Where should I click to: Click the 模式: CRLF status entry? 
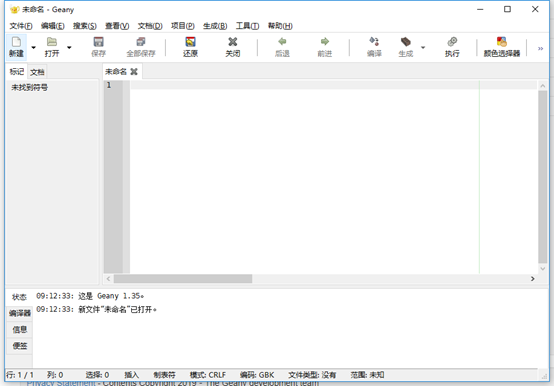[x=208, y=375]
